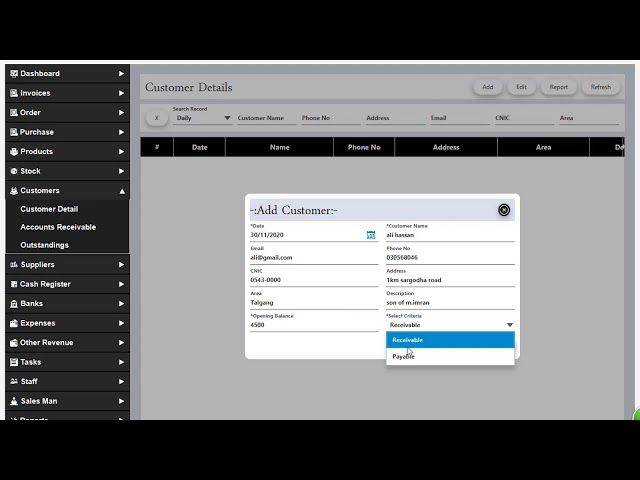The image size is (640, 480).
Task: Click the Report button
Action: (x=558, y=87)
